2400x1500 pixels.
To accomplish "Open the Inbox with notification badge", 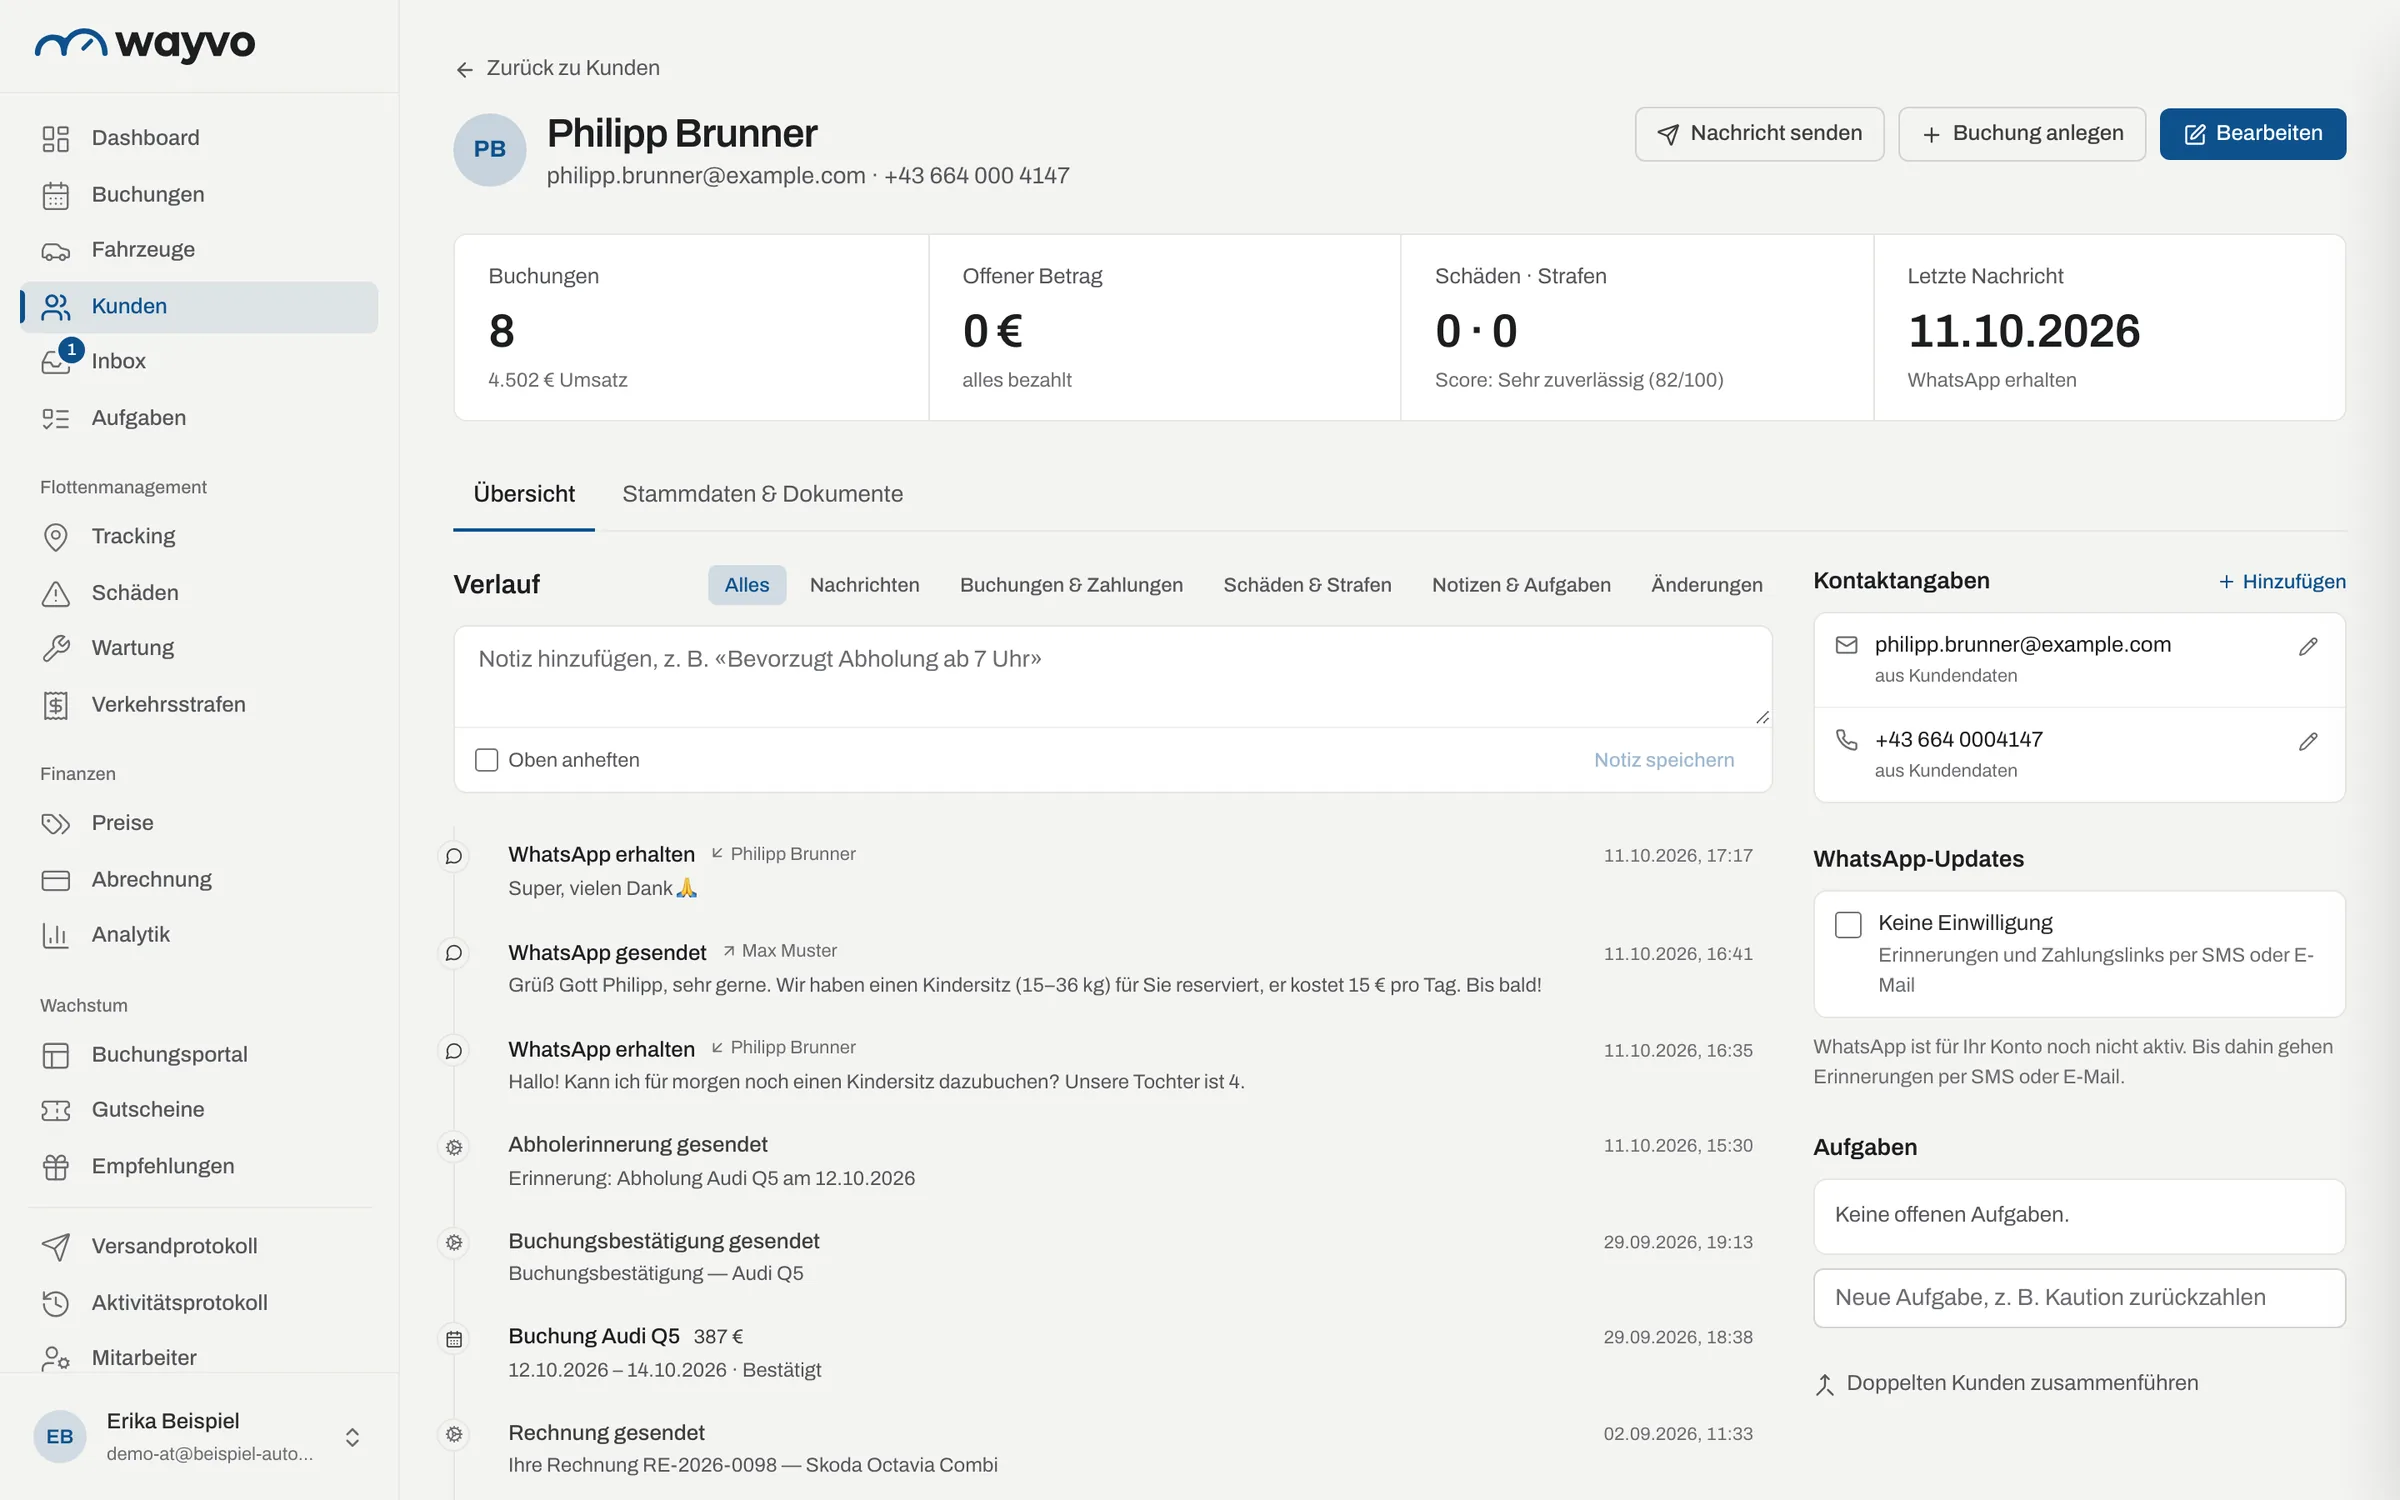I will (x=199, y=361).
